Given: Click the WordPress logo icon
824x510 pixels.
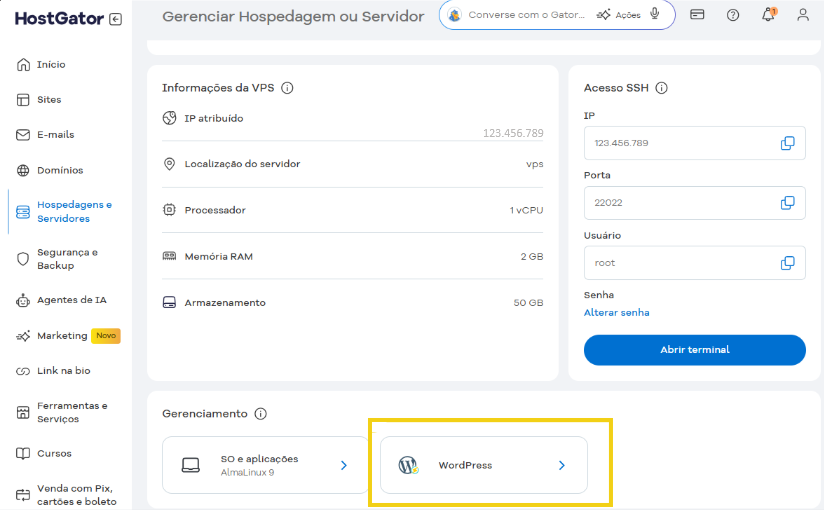Looking at the screenshot, I should [x=408, y=465].
